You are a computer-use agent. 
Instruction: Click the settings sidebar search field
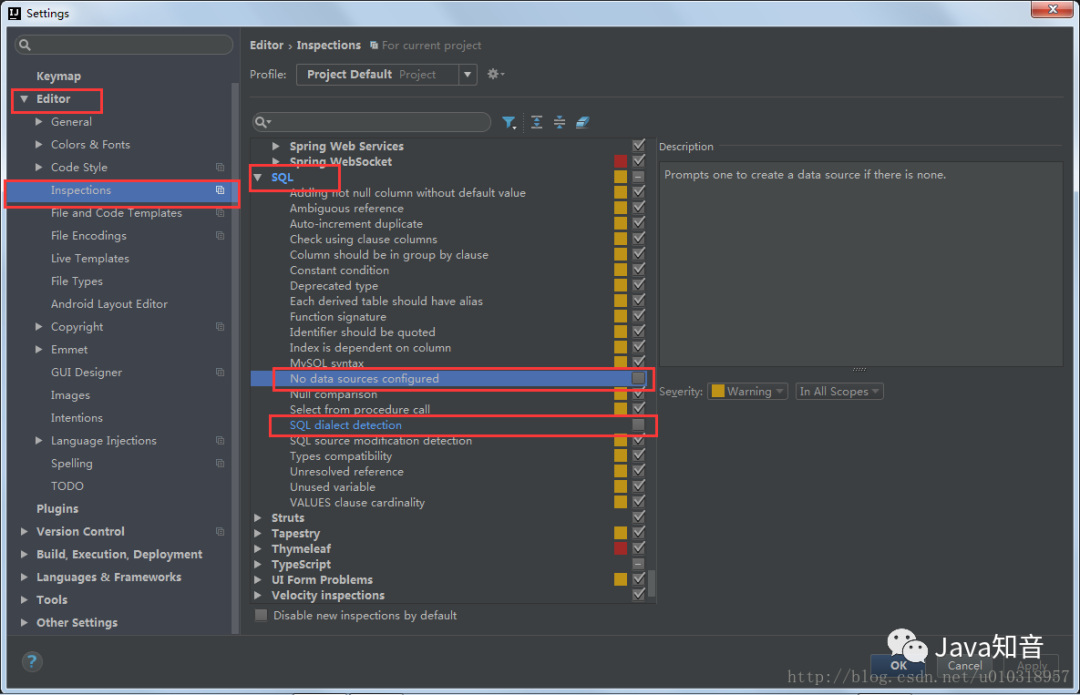(124, 45)
